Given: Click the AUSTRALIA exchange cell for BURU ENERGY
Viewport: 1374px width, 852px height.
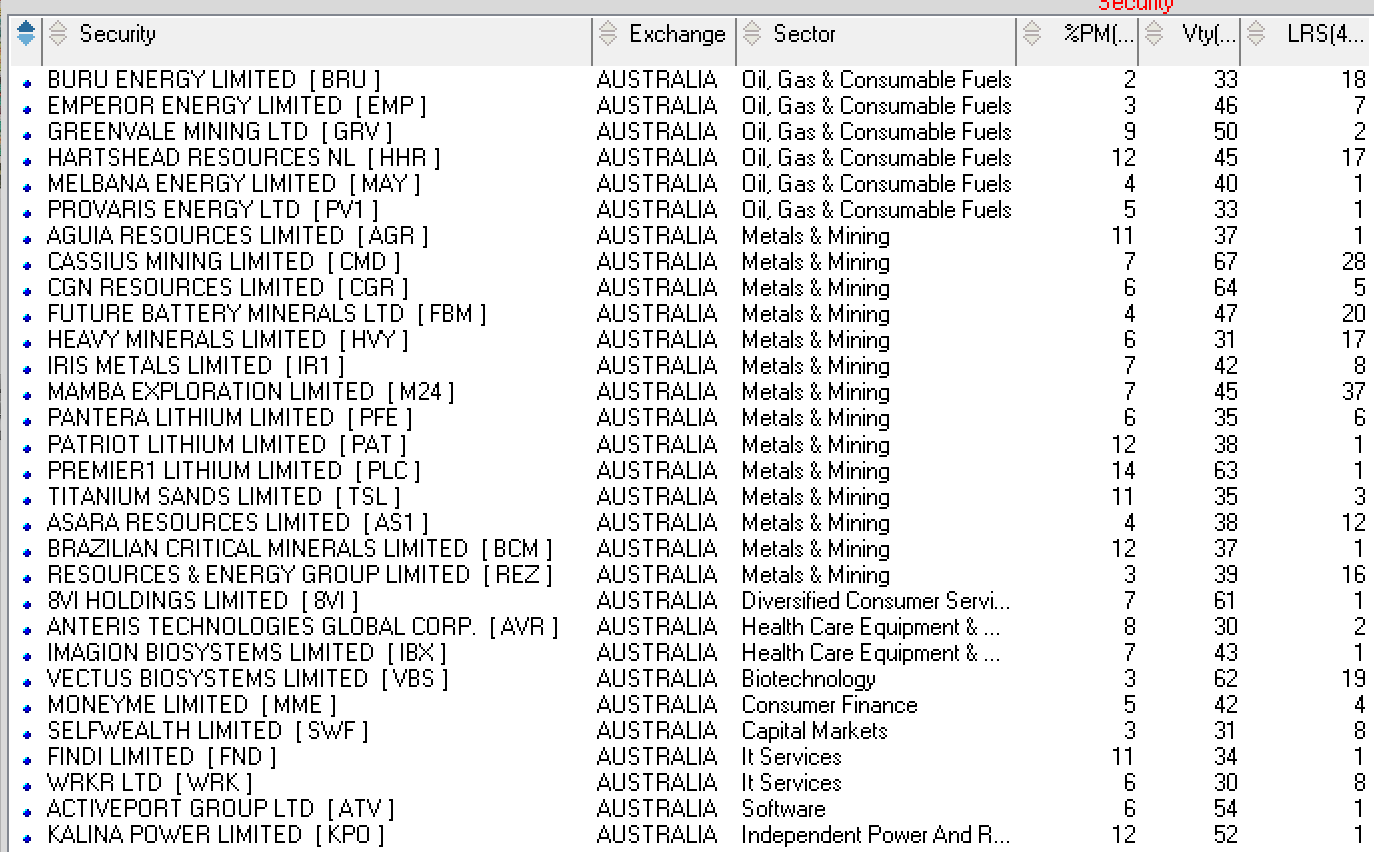Looking at the screenshot, I should [x=656, y=80].
